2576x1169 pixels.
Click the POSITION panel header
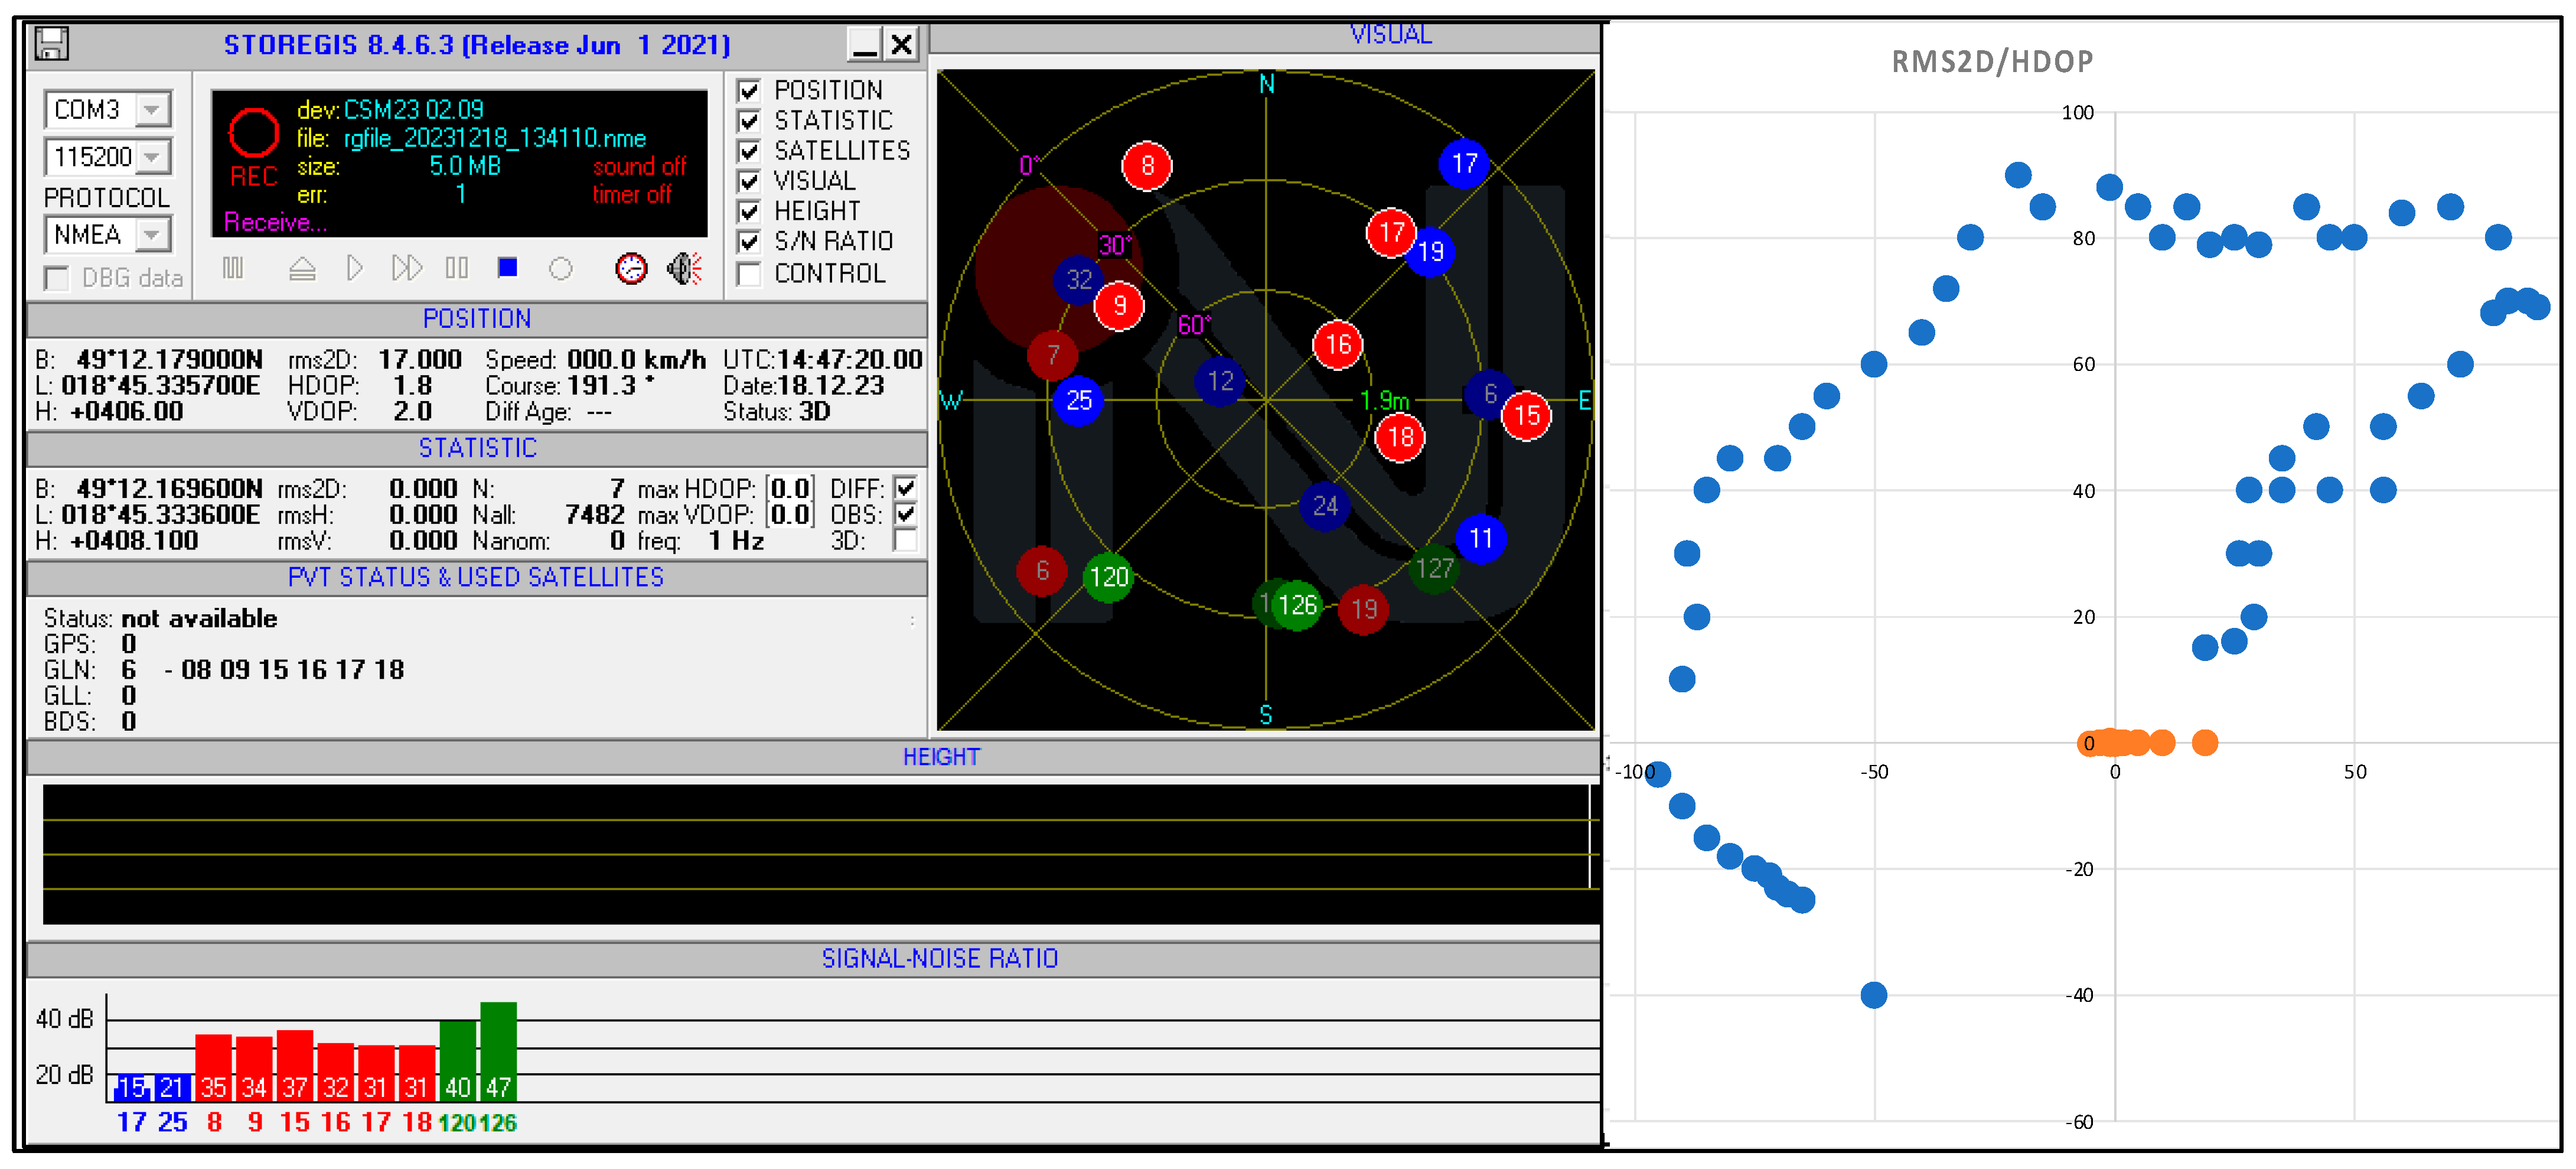pyautogui.click(x=477, y=319)
